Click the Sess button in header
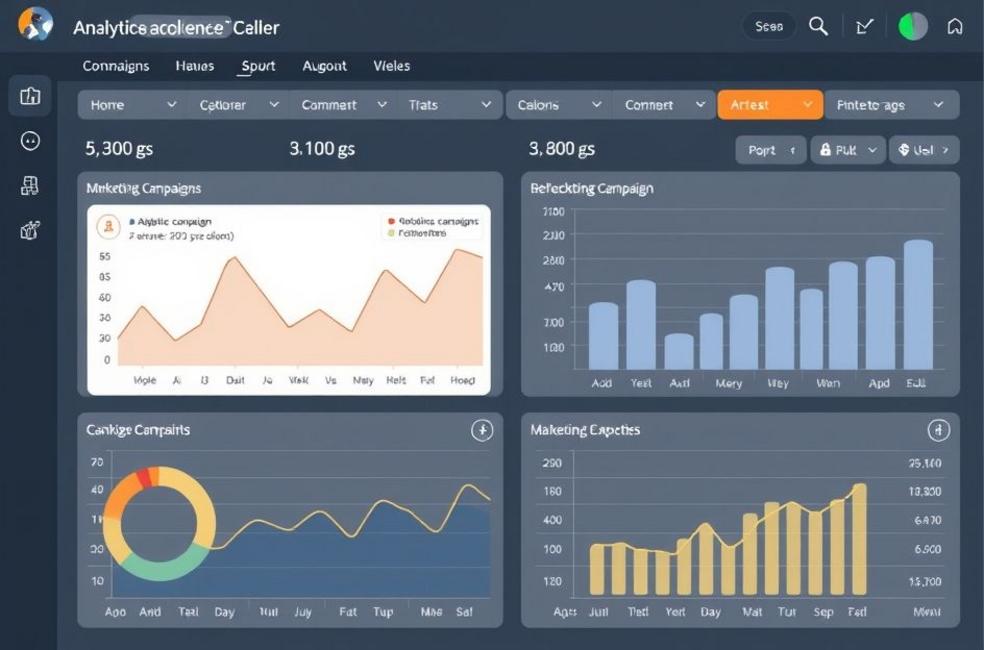The width and height of the screenshot is (984, 650). click(x=769, y=27)
